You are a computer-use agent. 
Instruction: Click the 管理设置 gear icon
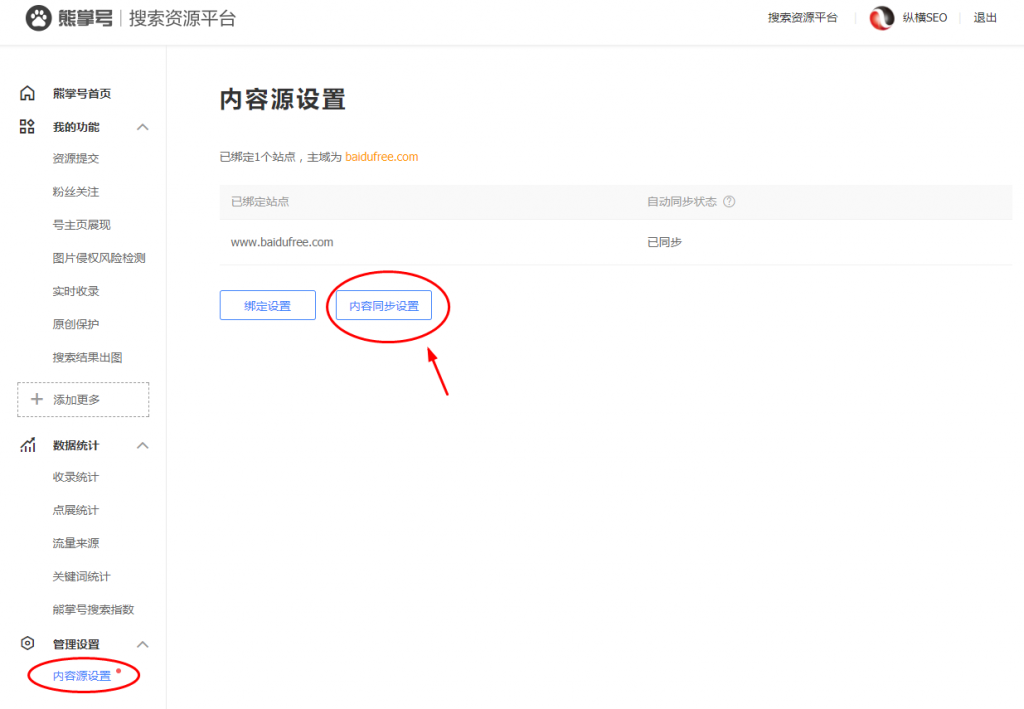(x=26, y=644)
